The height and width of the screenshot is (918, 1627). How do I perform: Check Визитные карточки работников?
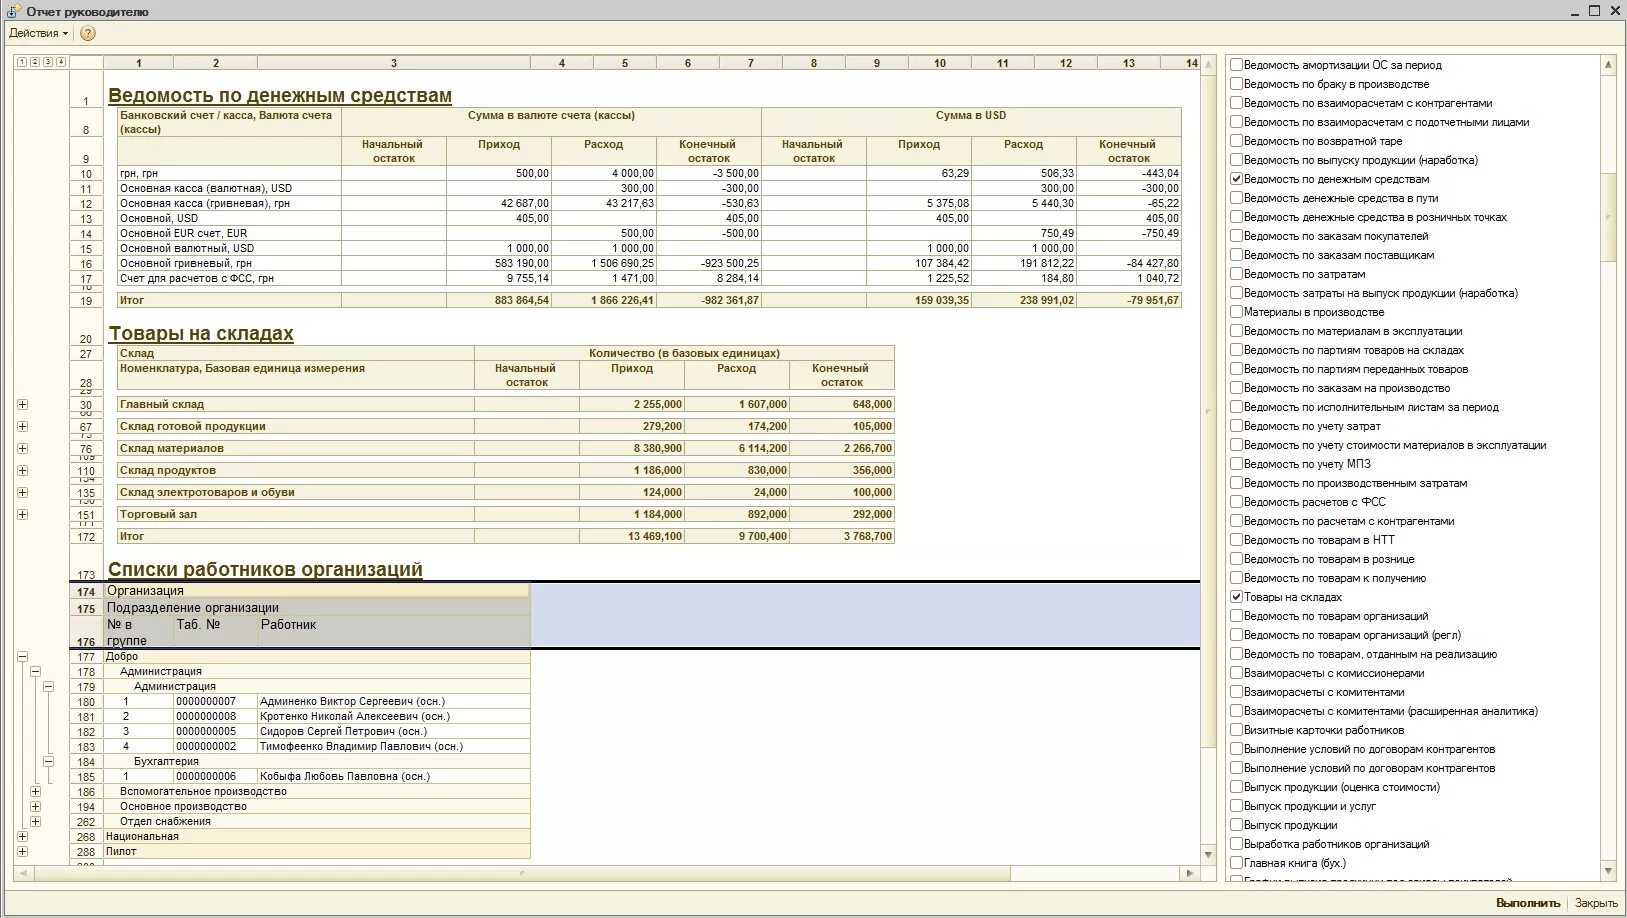1237,730
